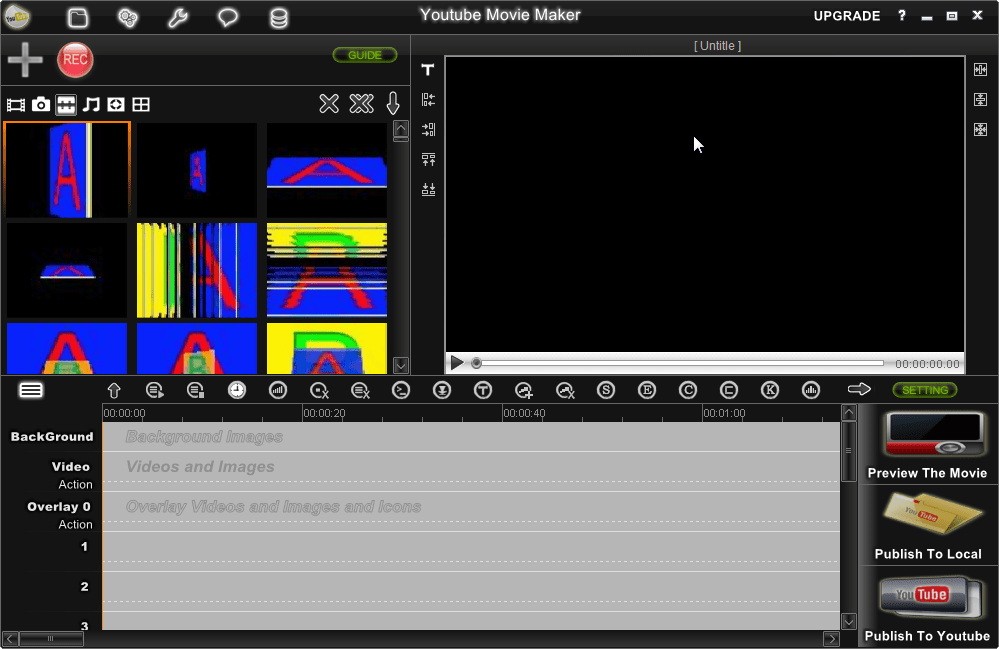Open the music note audio tab
Viewport: 999px width, 649px height.
(x=90, y=104)
